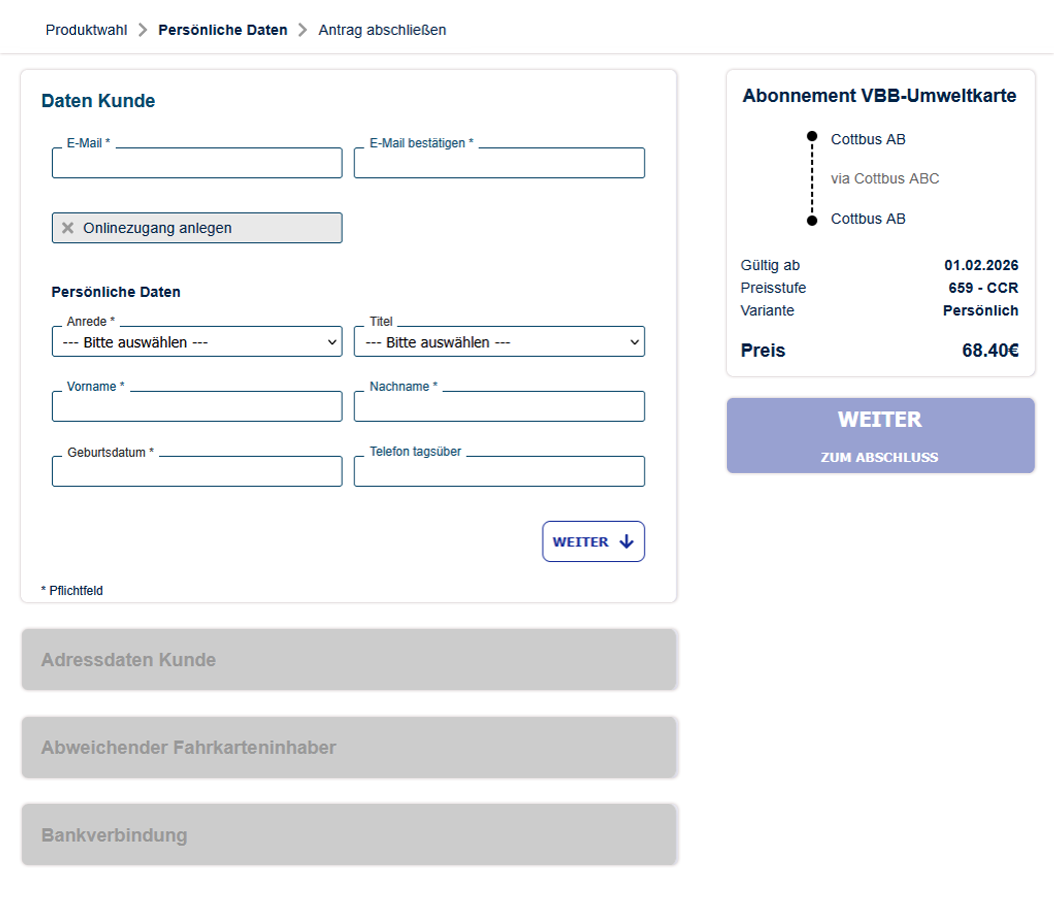This screenshot has height=899, width=1054.
Task: Focus the Telefon tagsüber field
Action: coord(499,472)
